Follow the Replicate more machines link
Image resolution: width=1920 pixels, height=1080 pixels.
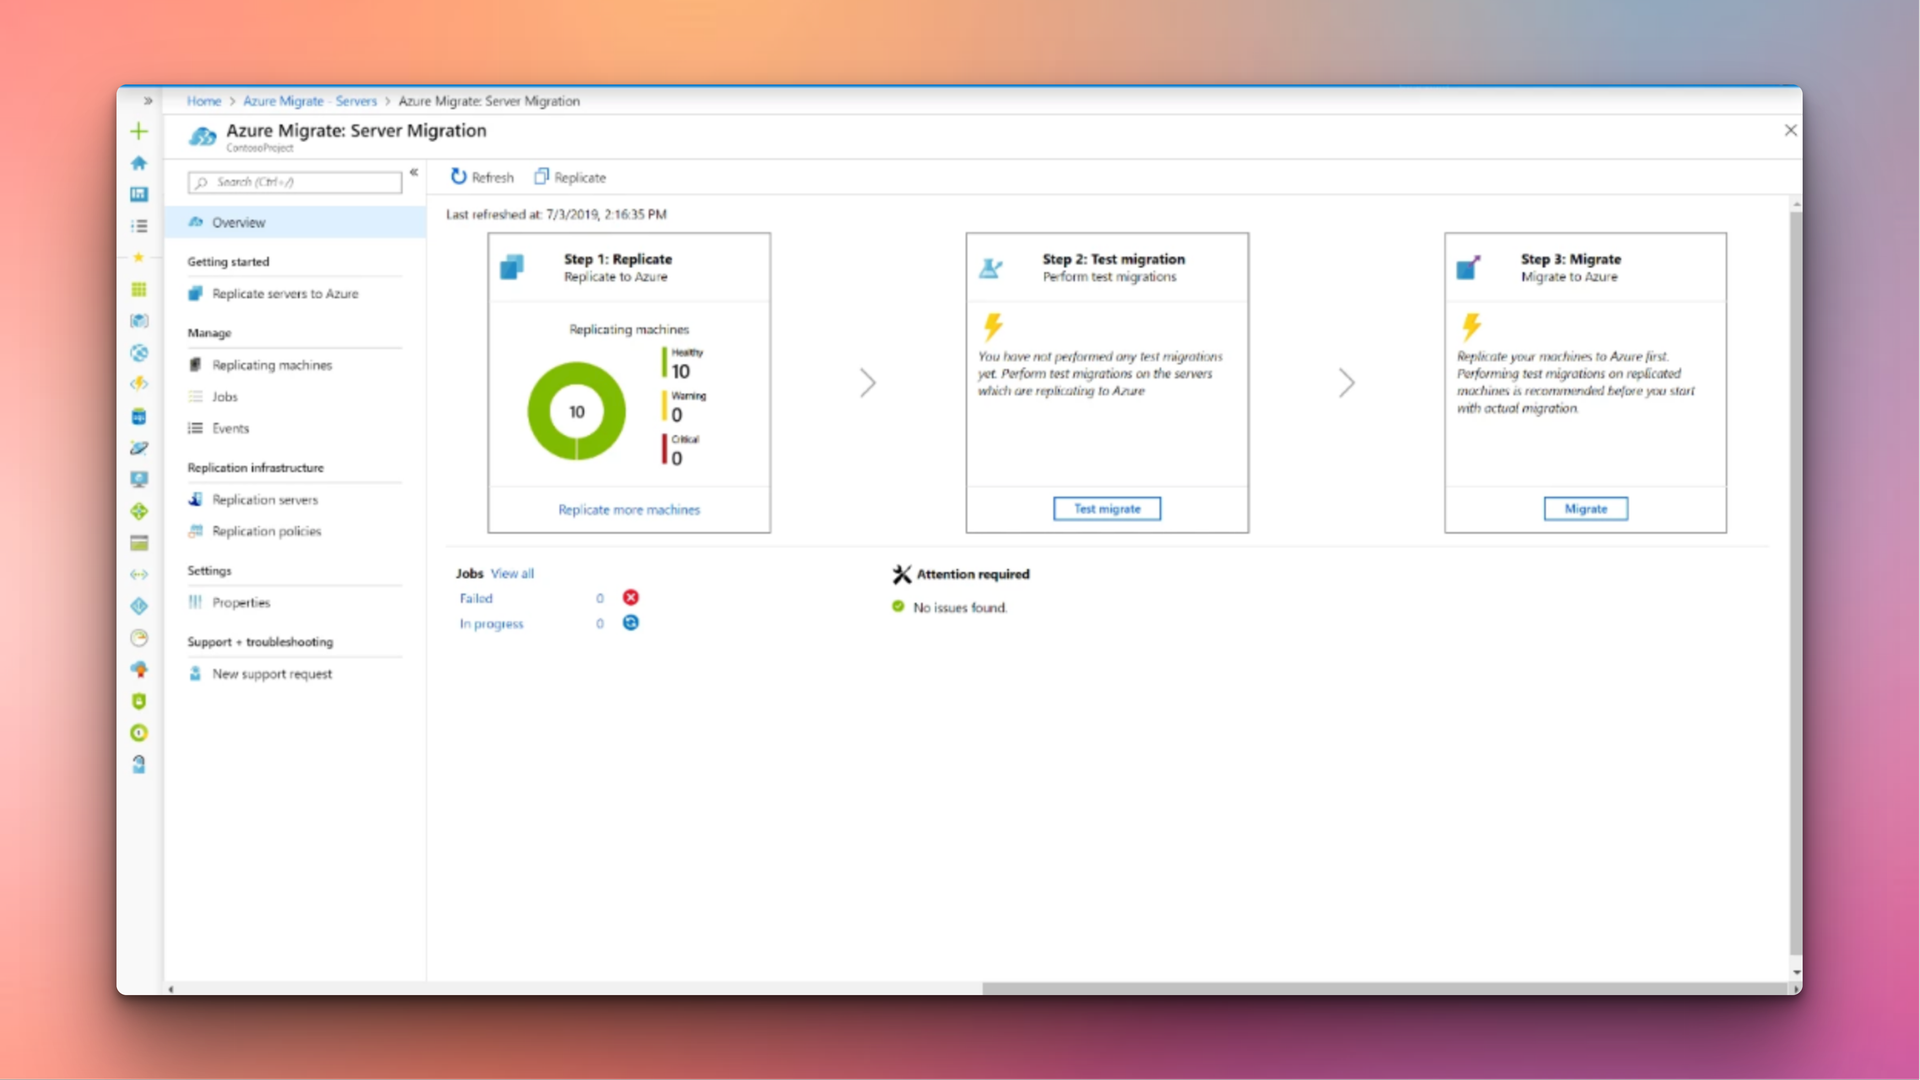coord(628,509)
